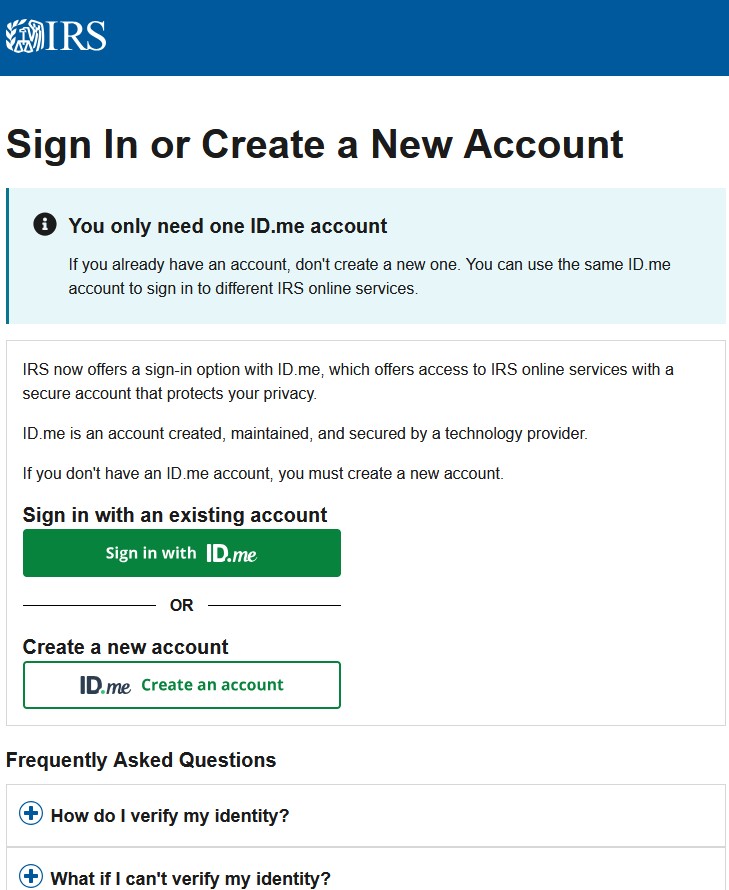This screenshot has height=890, width=729.
Task: Click the IRS eagle emblem
Action: click(x=22, y=36)
